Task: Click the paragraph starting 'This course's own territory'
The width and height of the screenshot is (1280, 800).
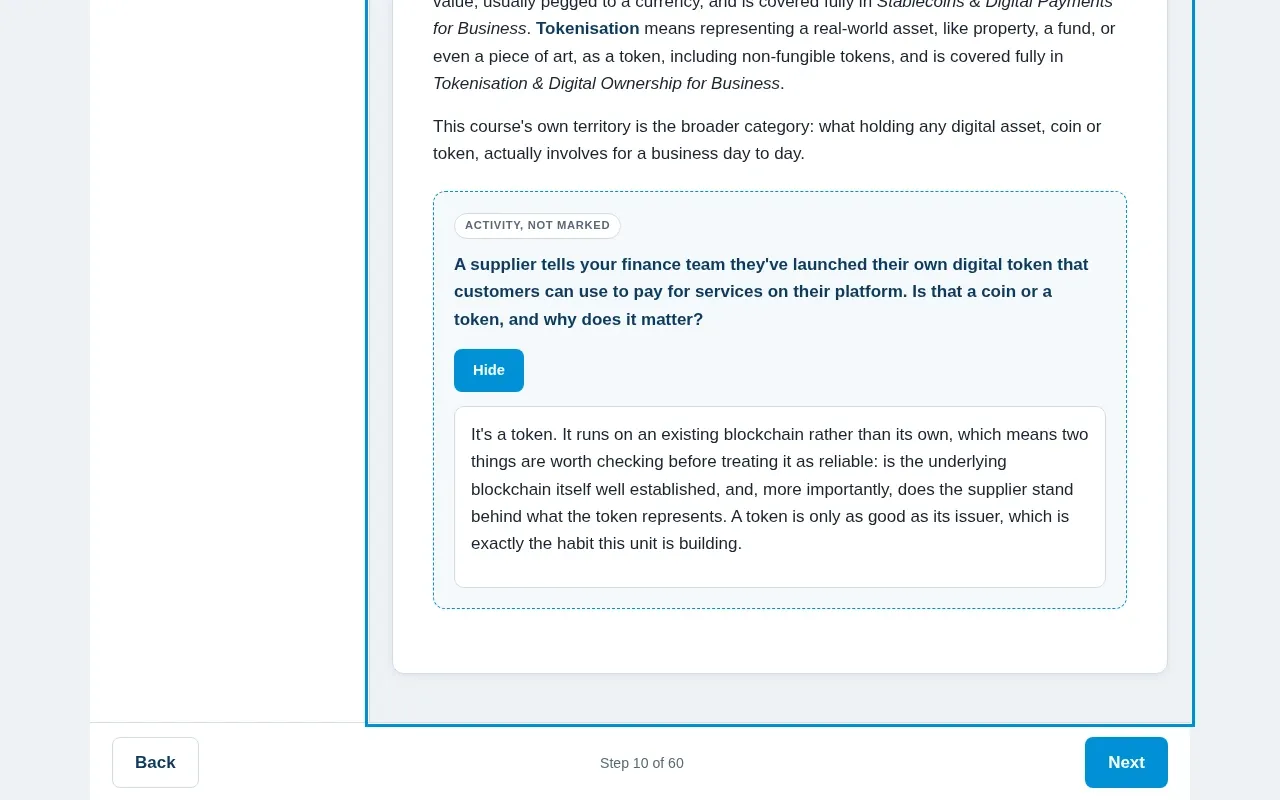Action: 767,140
